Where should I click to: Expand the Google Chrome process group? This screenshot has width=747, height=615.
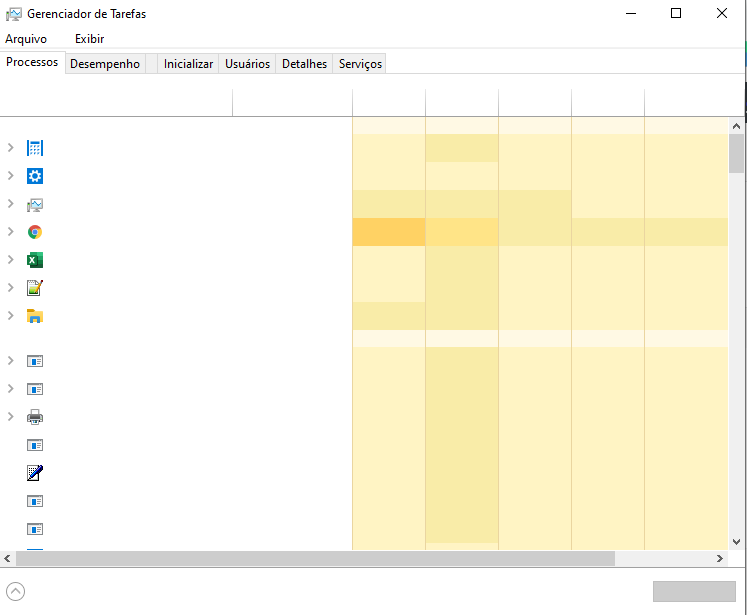coord(10,232)
